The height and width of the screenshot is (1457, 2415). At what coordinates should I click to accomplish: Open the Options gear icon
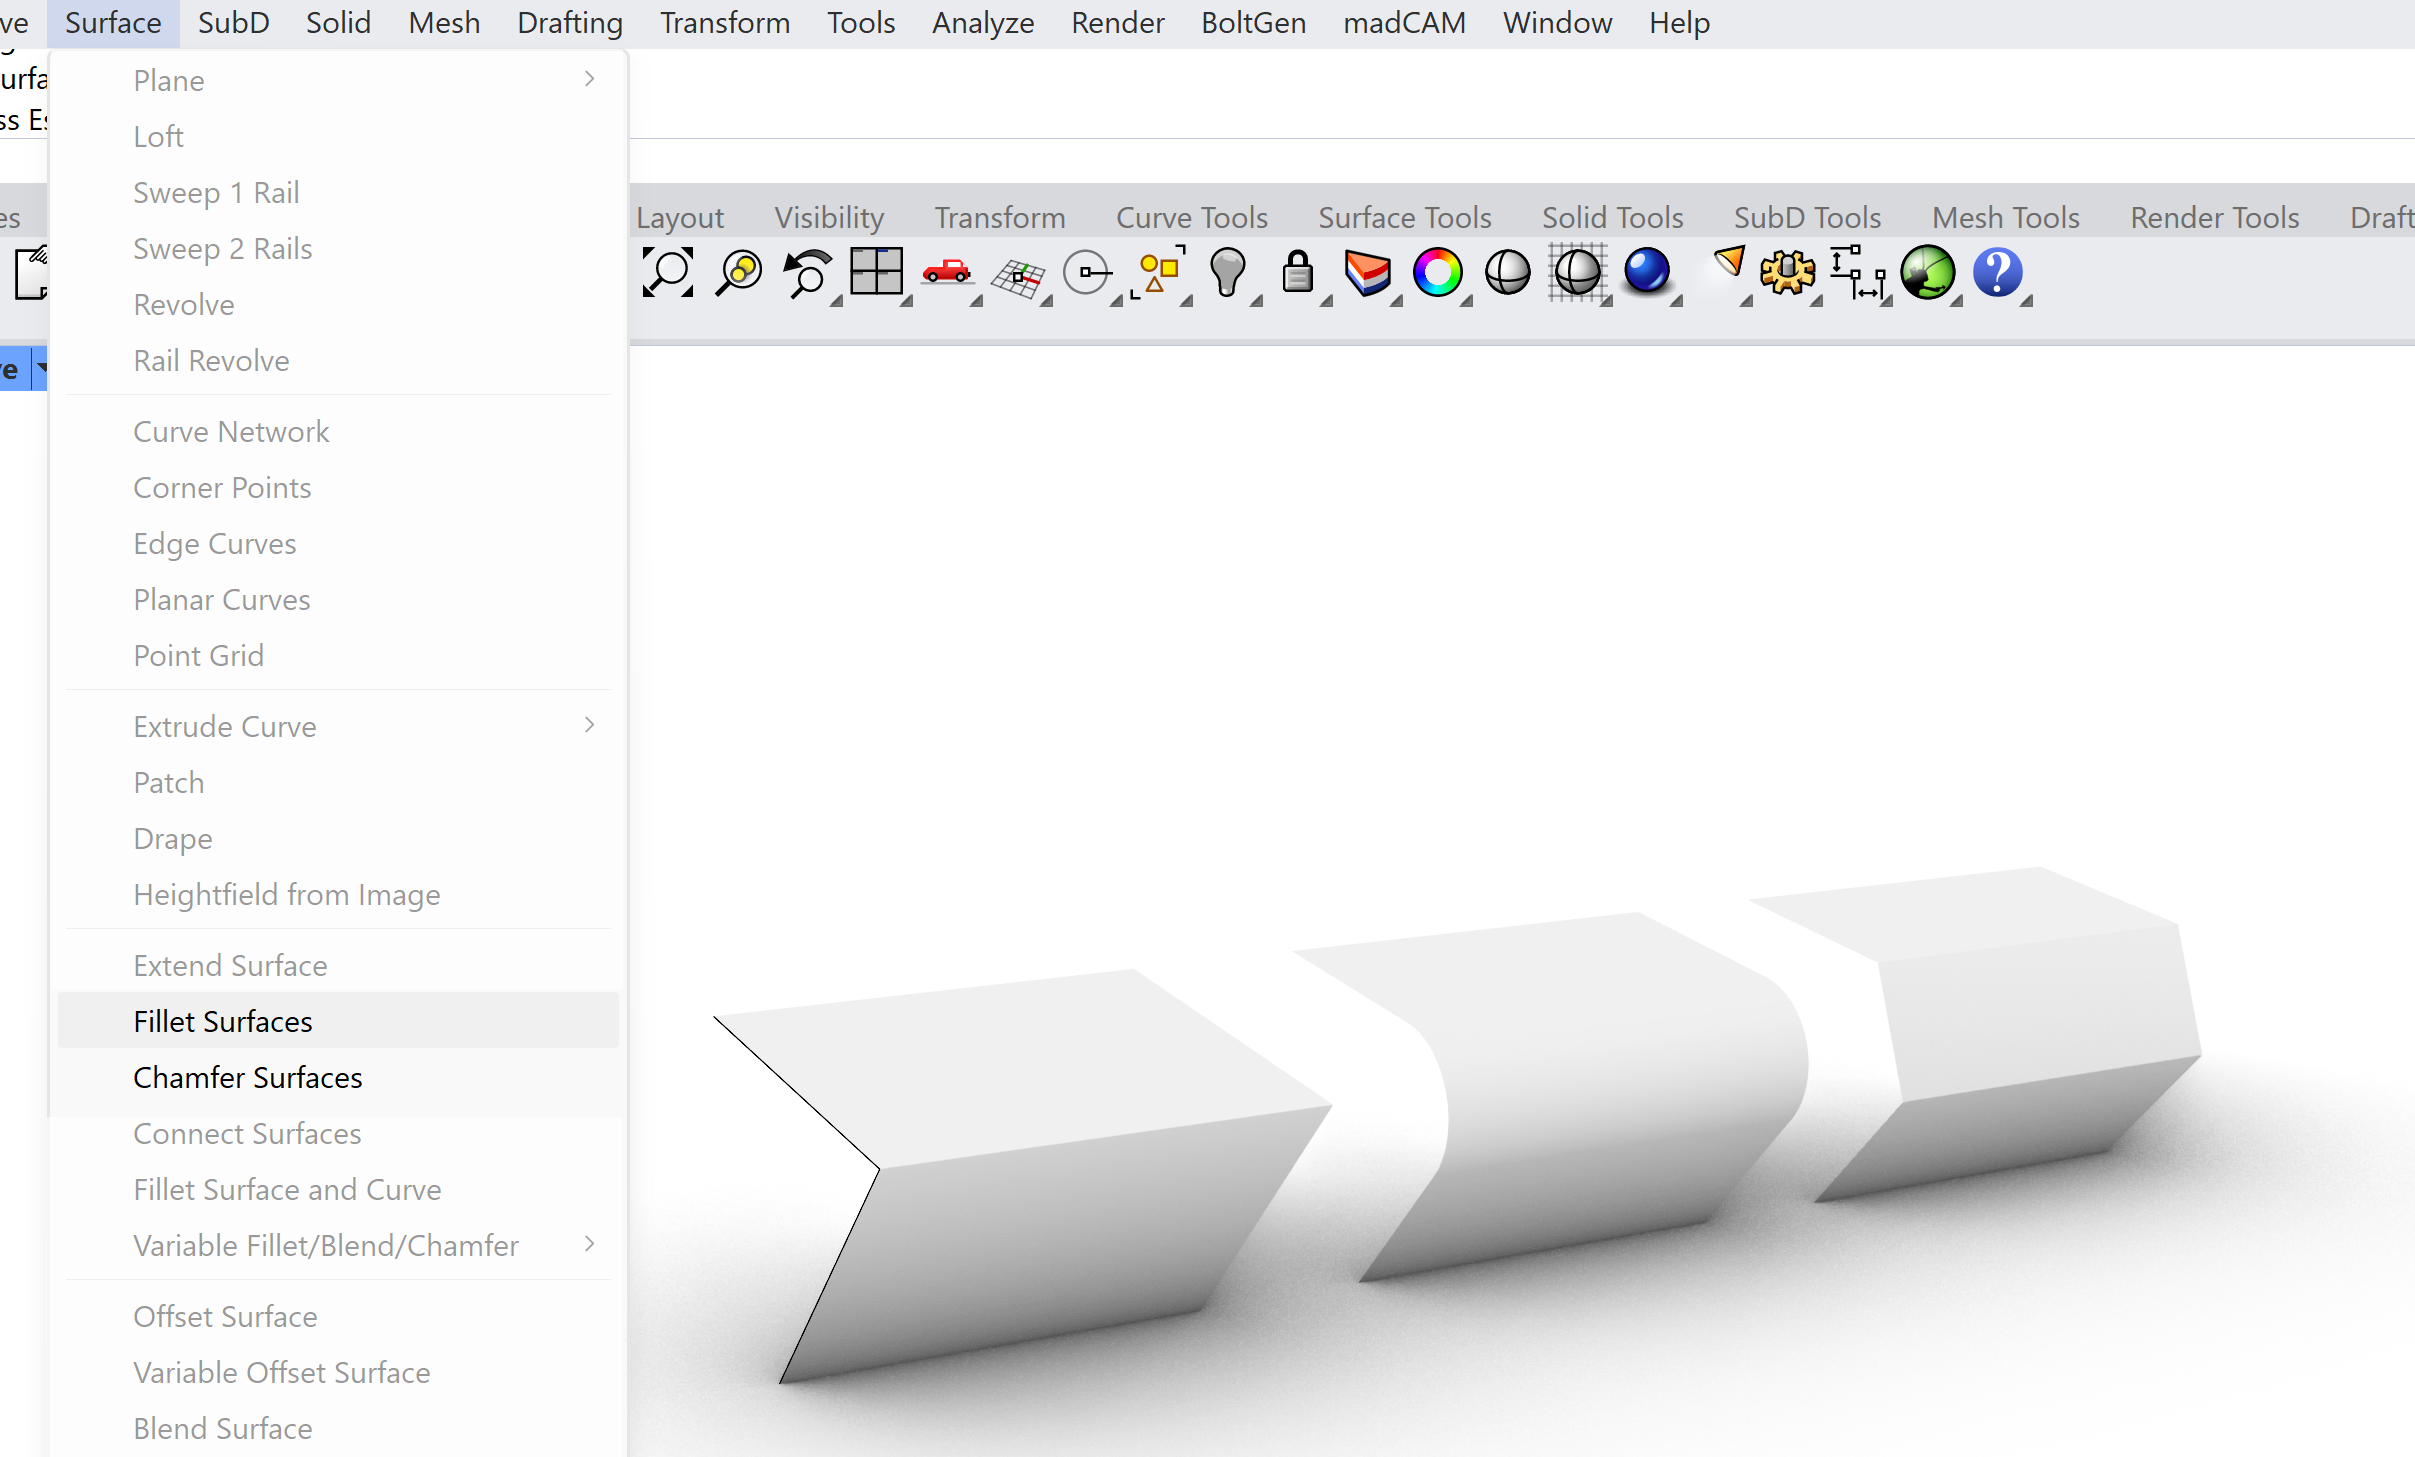click(x=1787, y=272)
